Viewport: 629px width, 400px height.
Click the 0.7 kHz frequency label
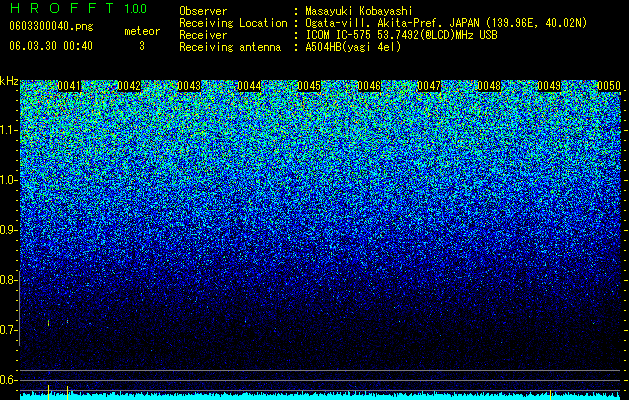[9, 330]
